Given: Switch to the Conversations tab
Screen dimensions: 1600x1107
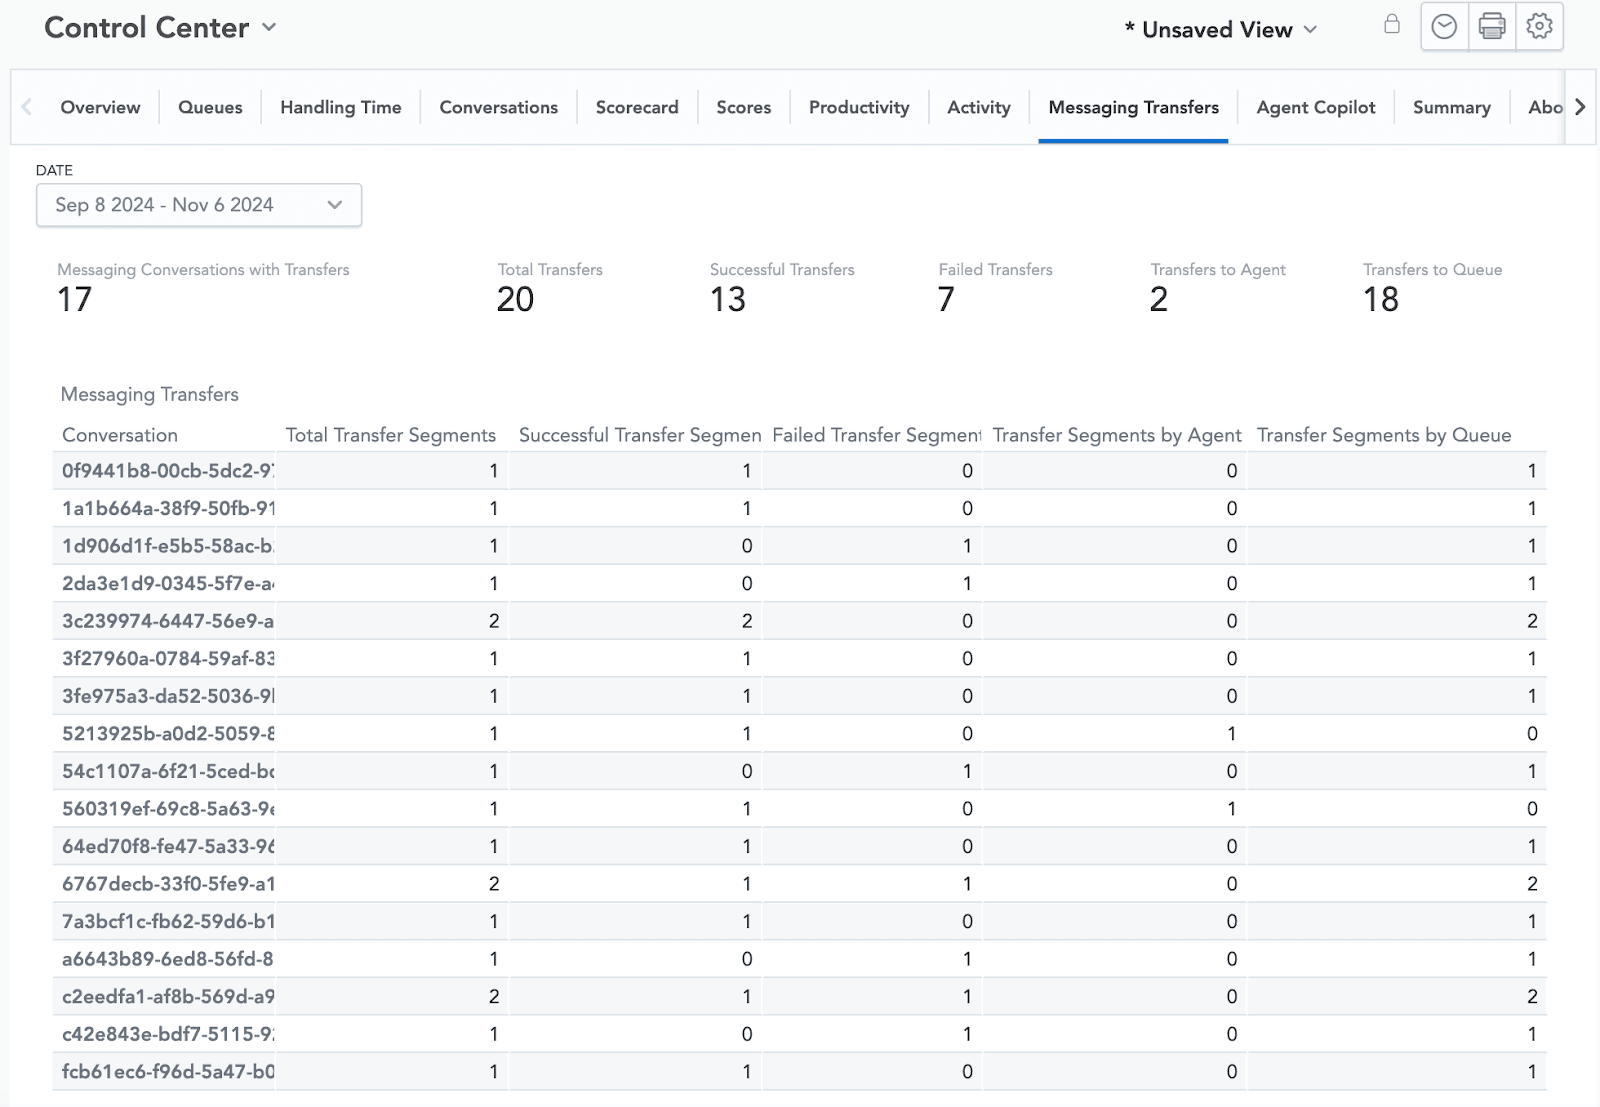Looking at the screenshot, I should pyautogui.click(x=498, y=107).
